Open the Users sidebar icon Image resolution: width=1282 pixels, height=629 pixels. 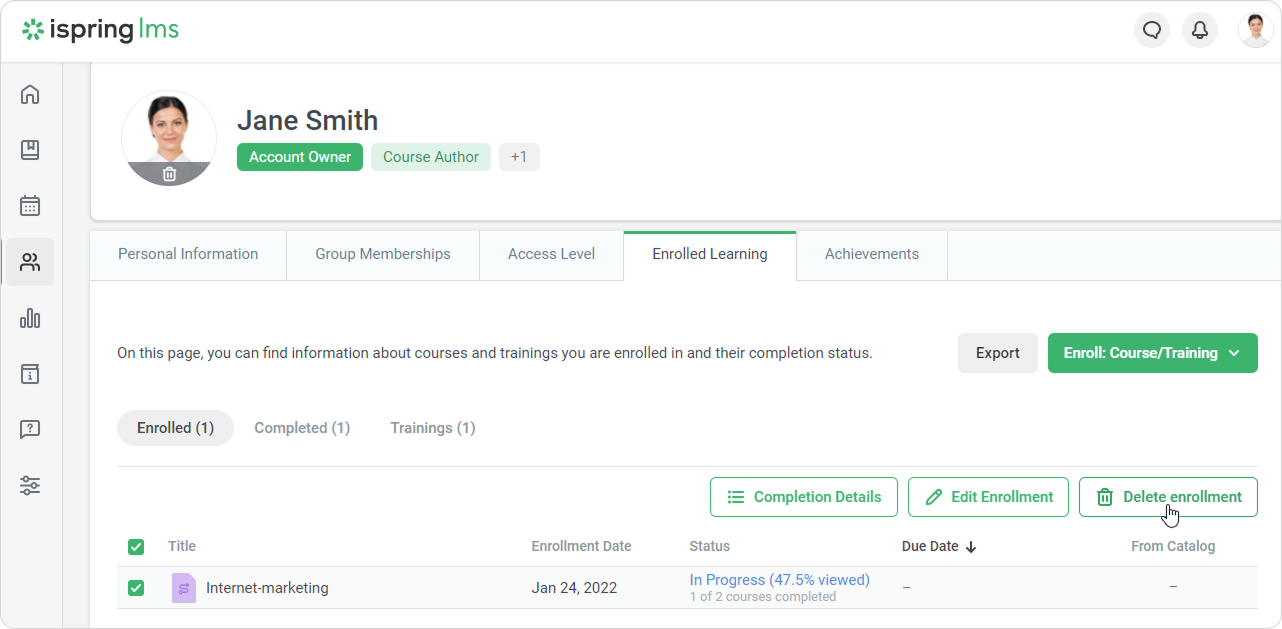(30, 263)
